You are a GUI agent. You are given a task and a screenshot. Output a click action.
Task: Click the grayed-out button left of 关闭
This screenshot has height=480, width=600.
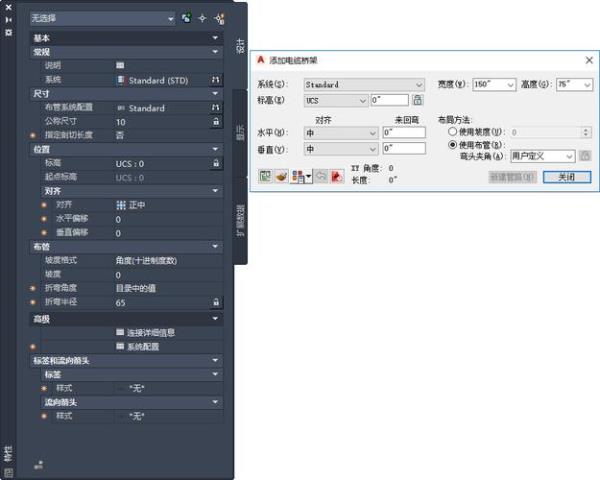tap(512, 177)
